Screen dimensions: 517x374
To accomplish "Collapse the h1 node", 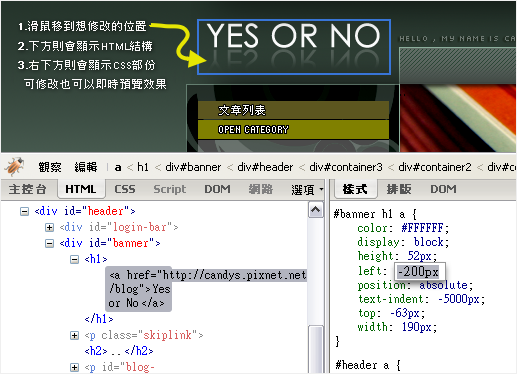I will [75, 259].
